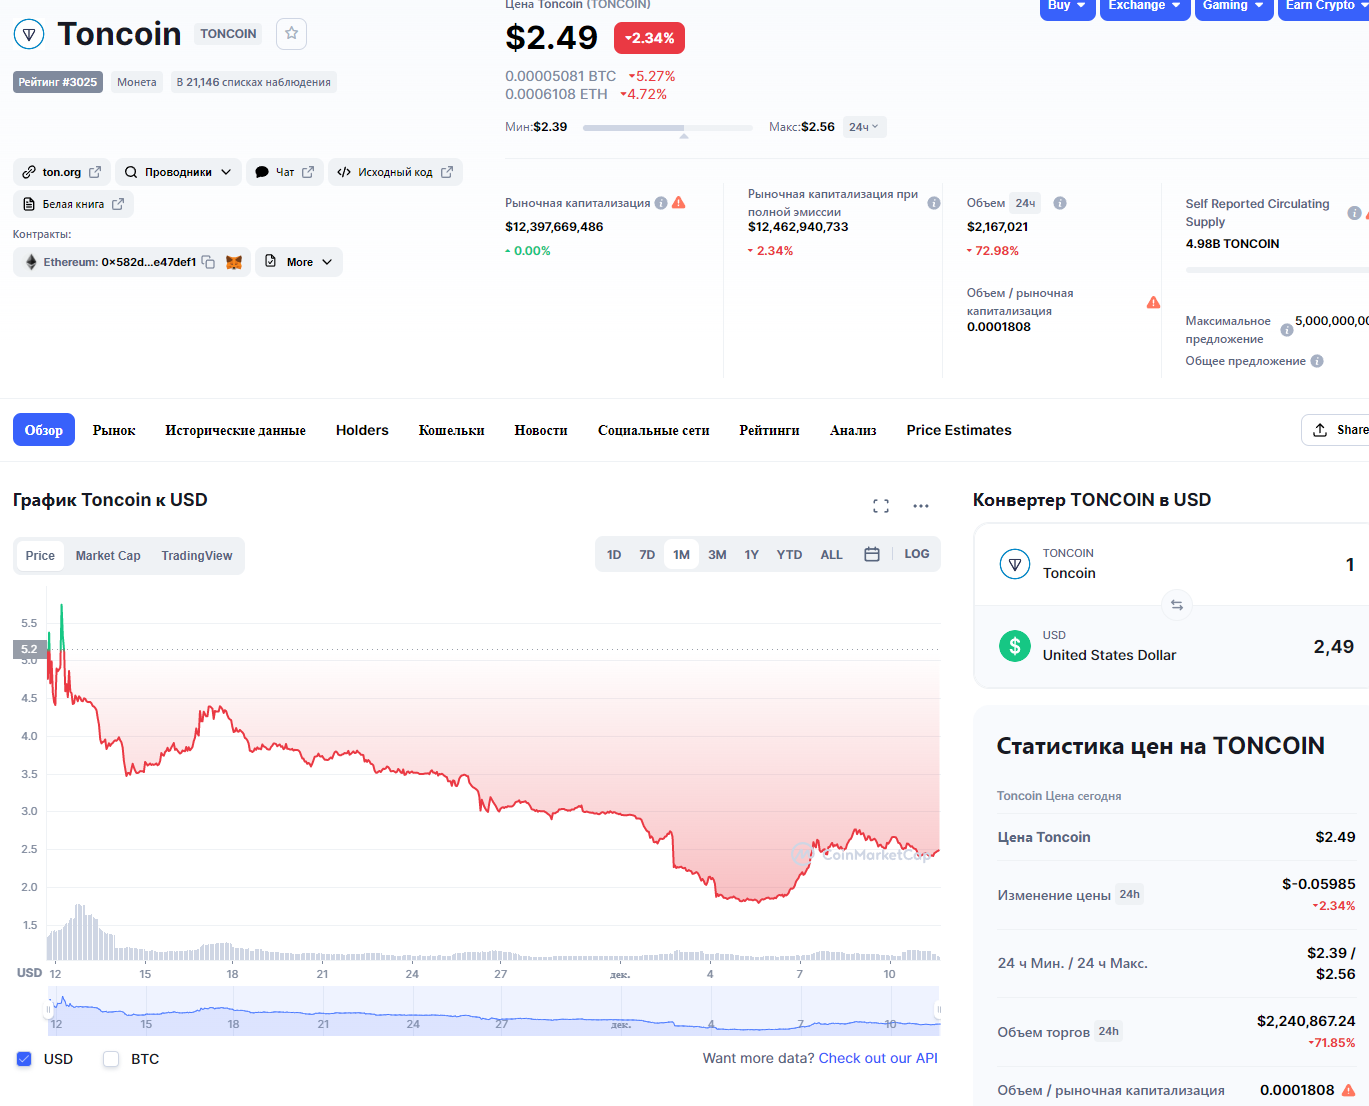The width and height of the screenshot is (1369, 1106).
Task: Click warning icon in price statistics volume ratio row
Action: click(x=1348, y=1090)
